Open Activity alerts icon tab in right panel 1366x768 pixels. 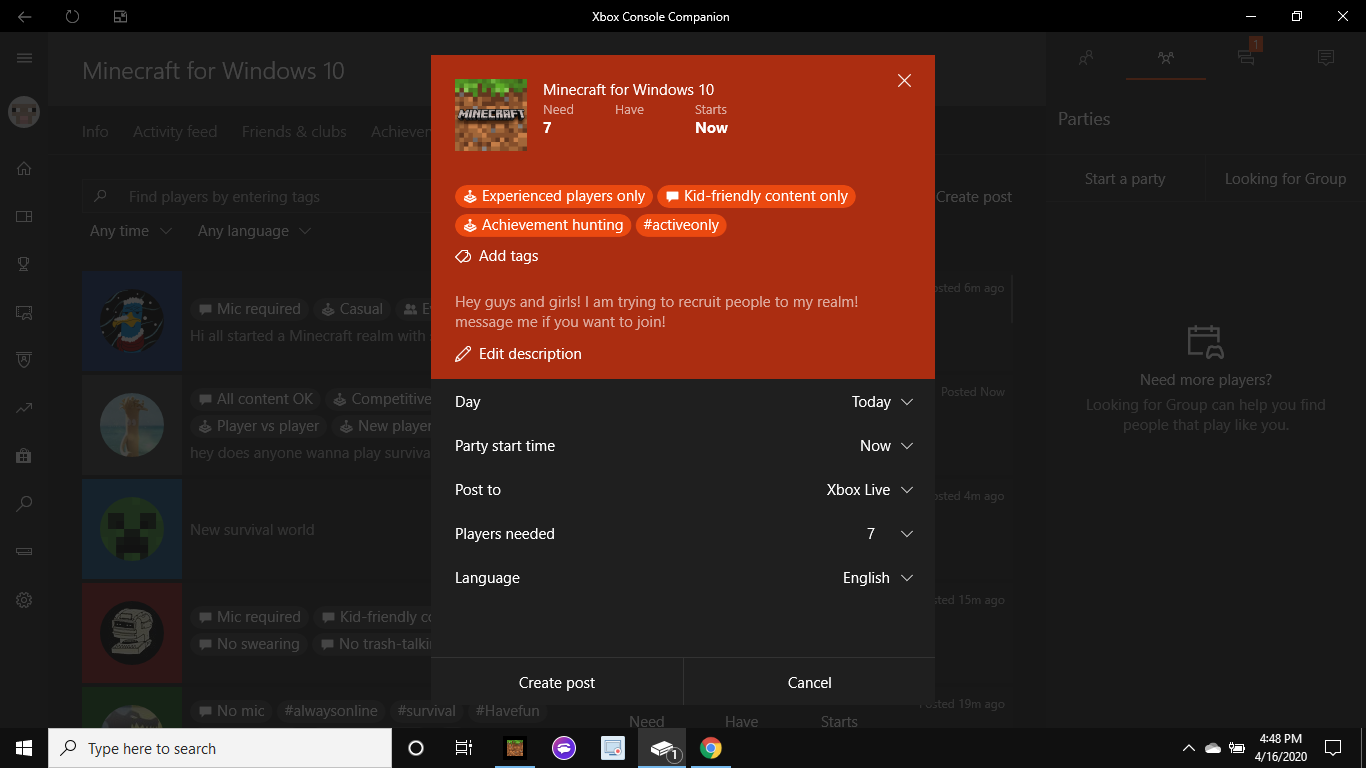pyautogui.click(x=1326, y=58)
